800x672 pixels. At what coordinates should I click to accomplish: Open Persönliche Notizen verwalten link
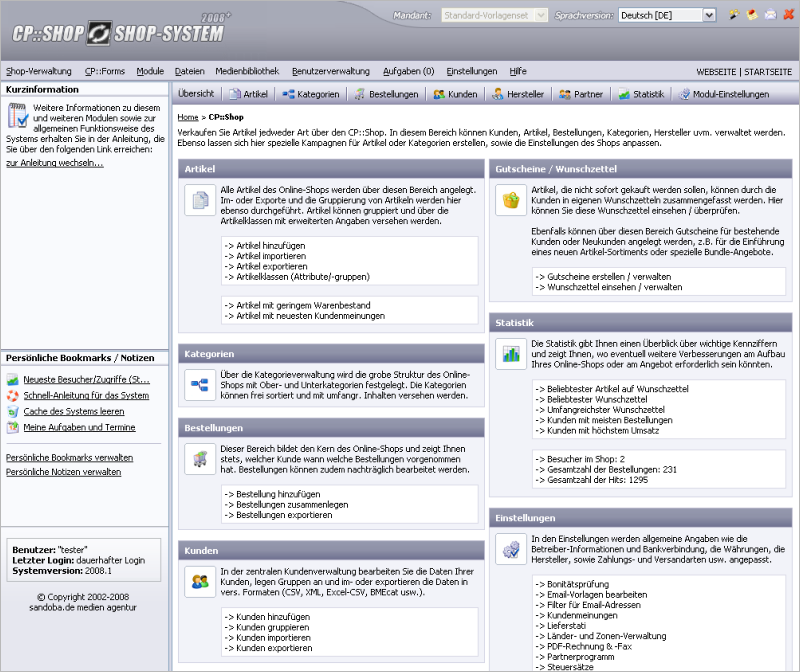[63, 472]
